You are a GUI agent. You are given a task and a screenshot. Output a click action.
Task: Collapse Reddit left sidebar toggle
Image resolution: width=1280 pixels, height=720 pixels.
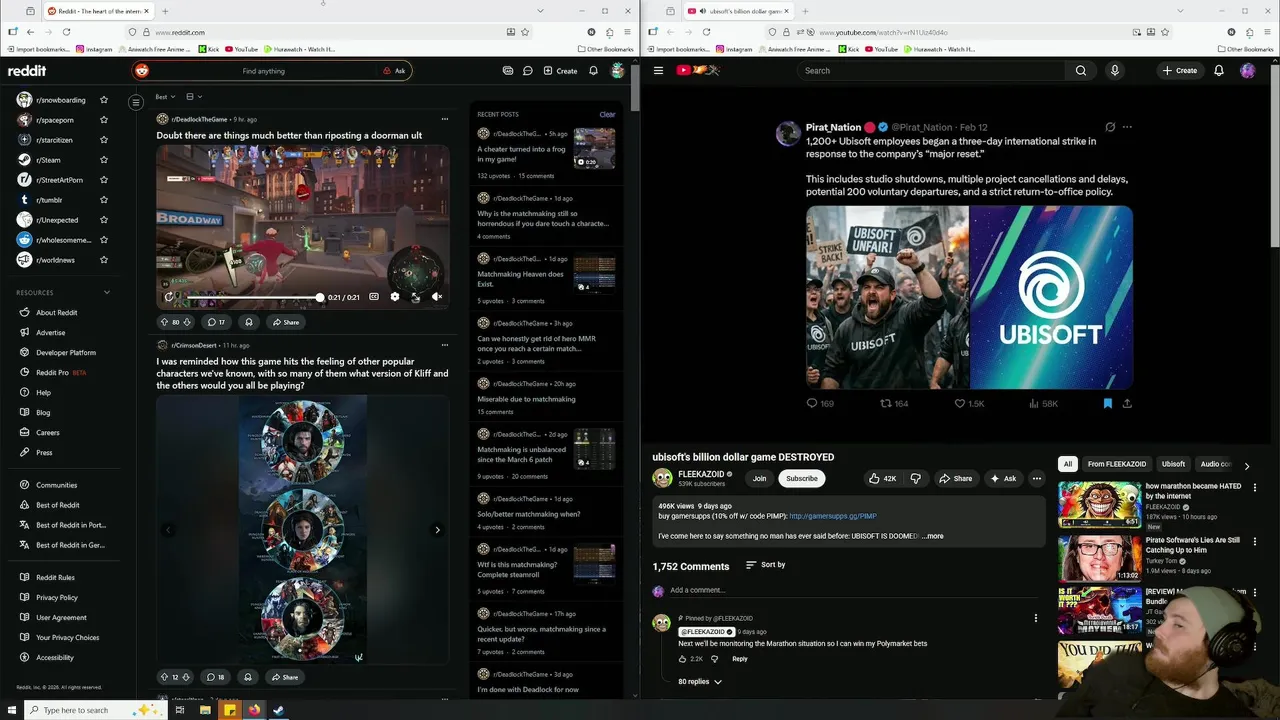coord(136,102)
